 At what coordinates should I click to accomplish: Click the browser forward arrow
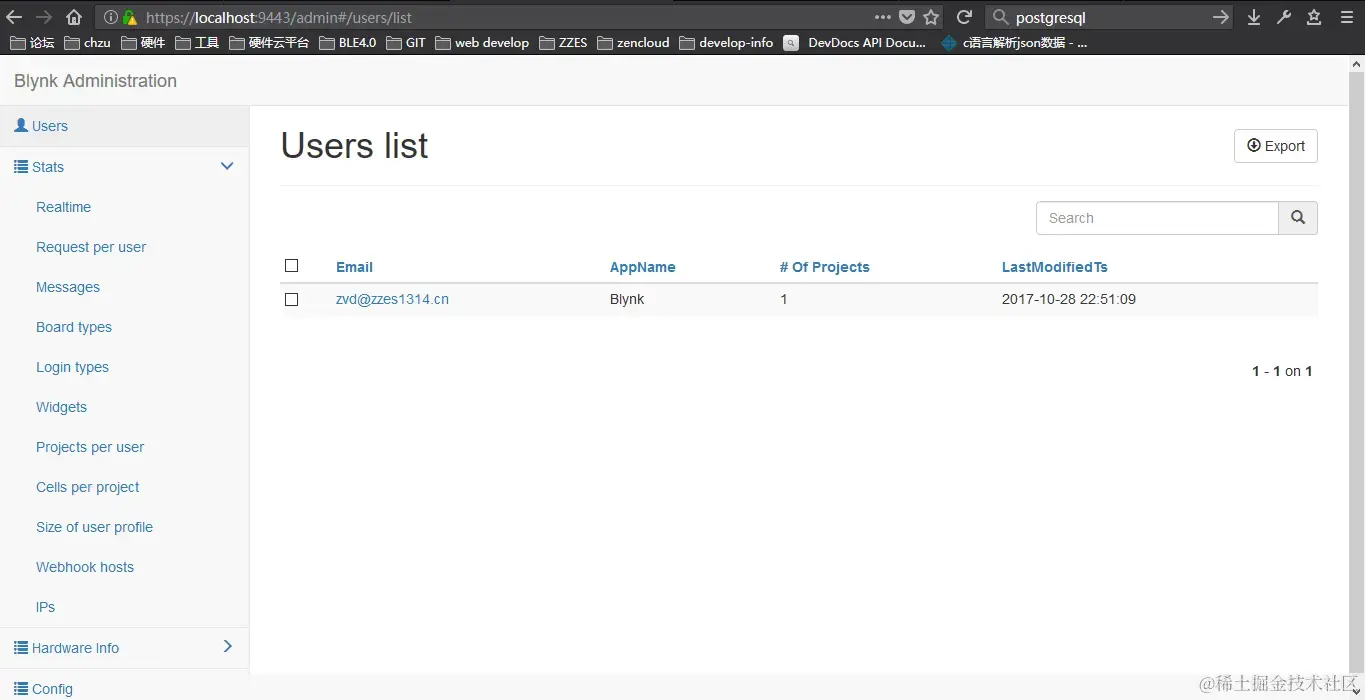(44, 17)
